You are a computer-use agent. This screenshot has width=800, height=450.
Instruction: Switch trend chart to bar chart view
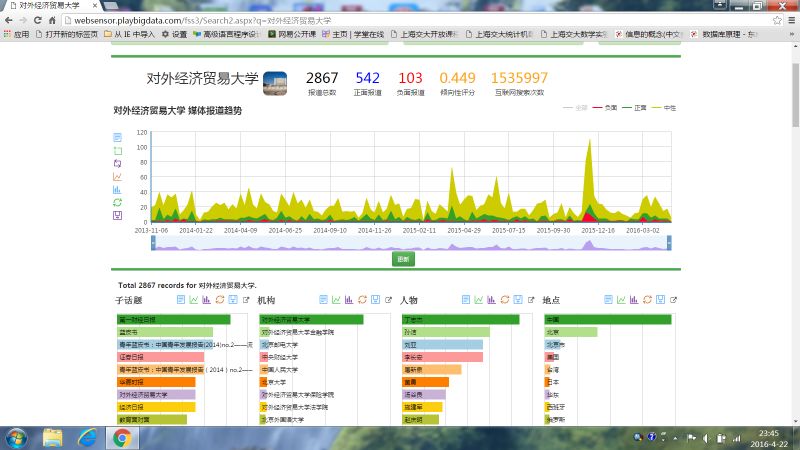point(118,189)
